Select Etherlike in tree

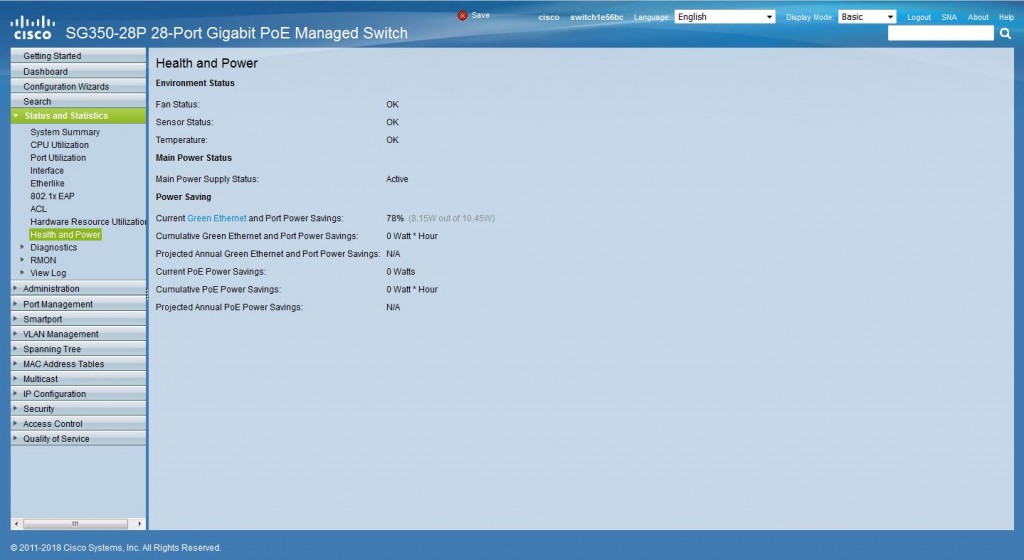(x=47, y=183)
